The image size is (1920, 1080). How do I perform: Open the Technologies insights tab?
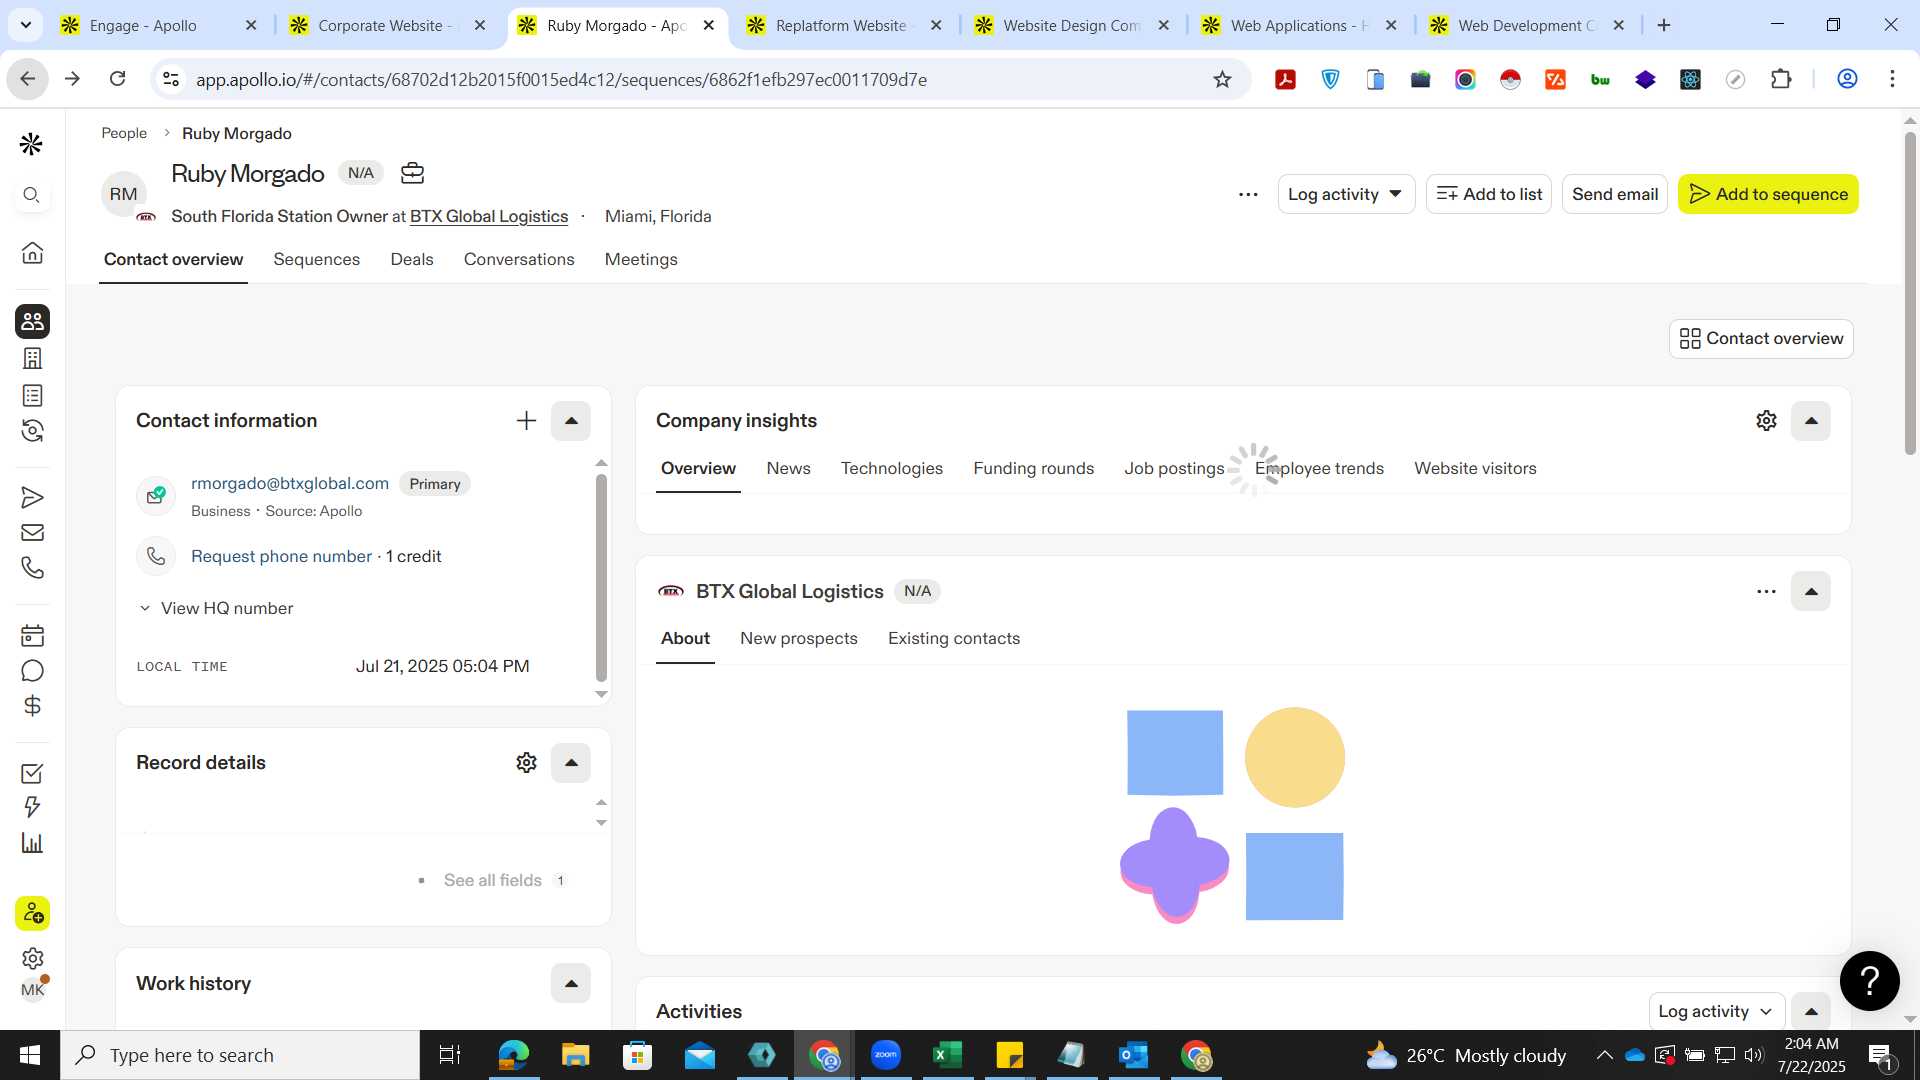[891, 468]
